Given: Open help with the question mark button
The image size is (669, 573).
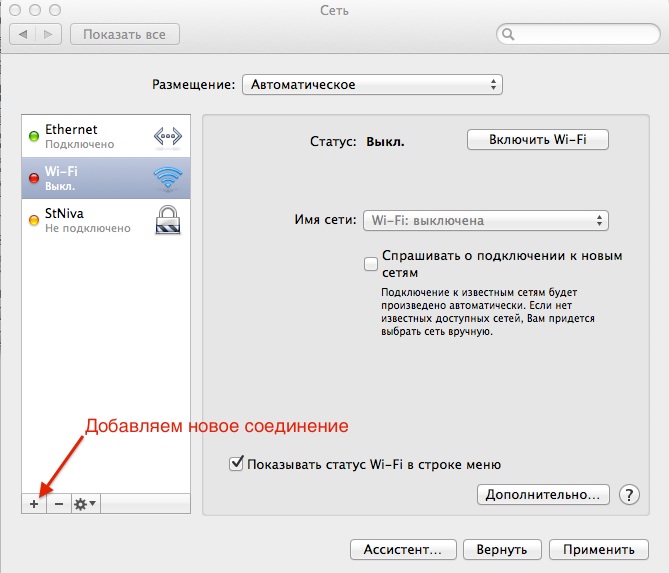Looking at the screenshot, I should point(629,494).
